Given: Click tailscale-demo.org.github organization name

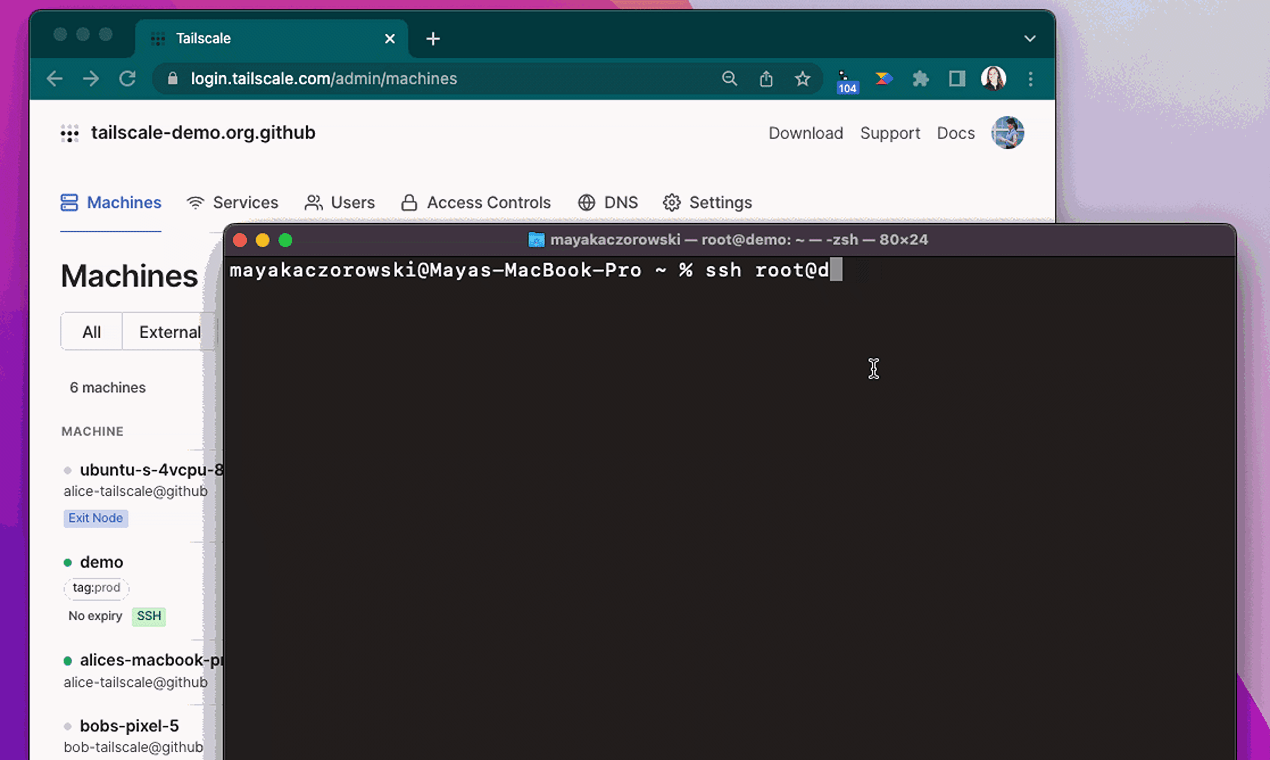Looking at the screenshot, I should click(x=203, y=133).
